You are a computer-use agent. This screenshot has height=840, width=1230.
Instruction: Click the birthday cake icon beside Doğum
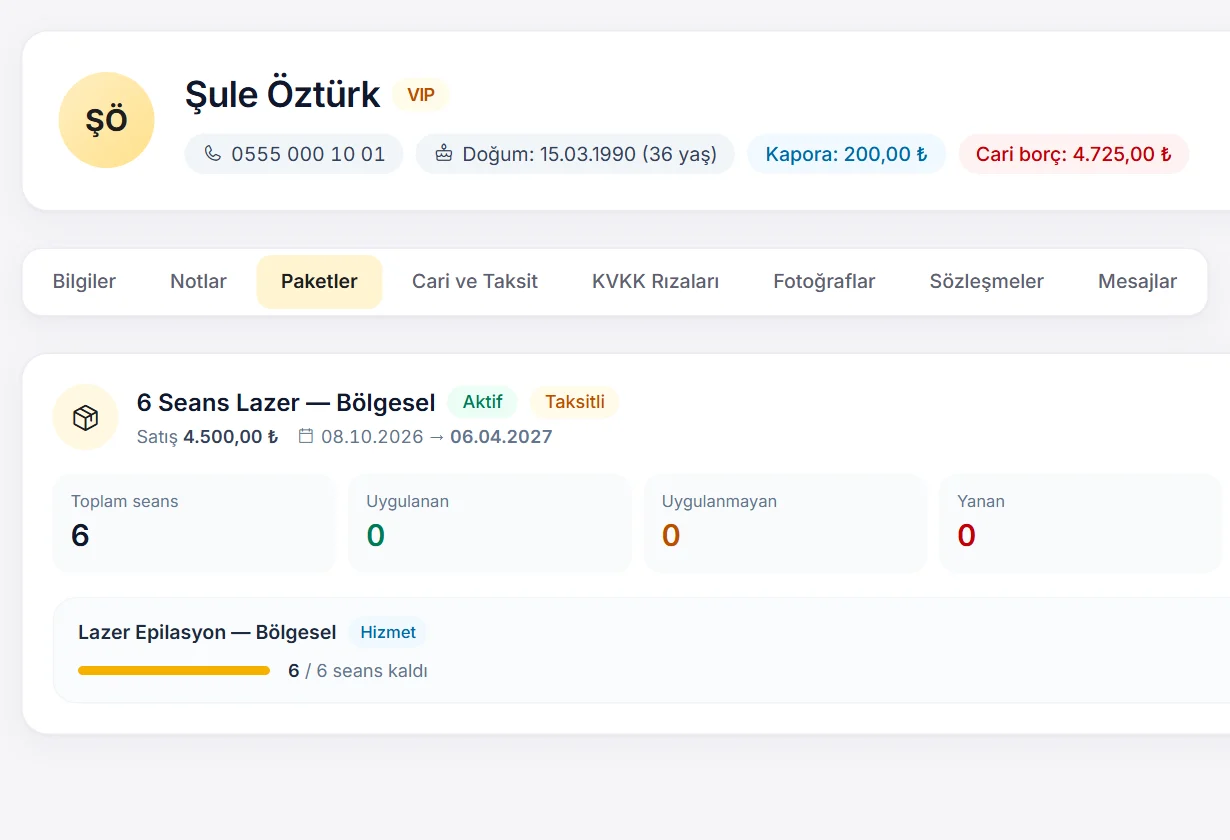click(x=444, y=154)
